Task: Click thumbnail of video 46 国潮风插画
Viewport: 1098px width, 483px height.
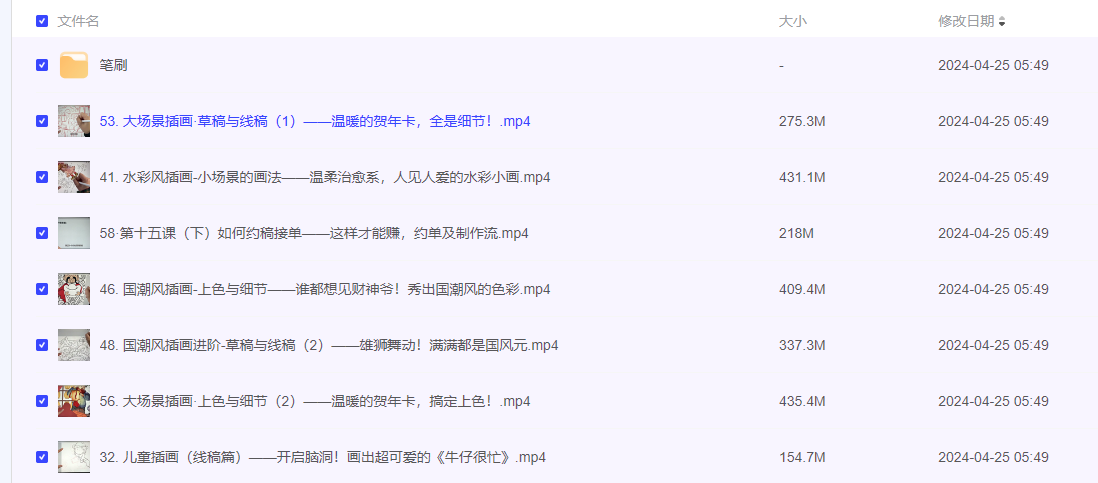Action: (74, 289)
